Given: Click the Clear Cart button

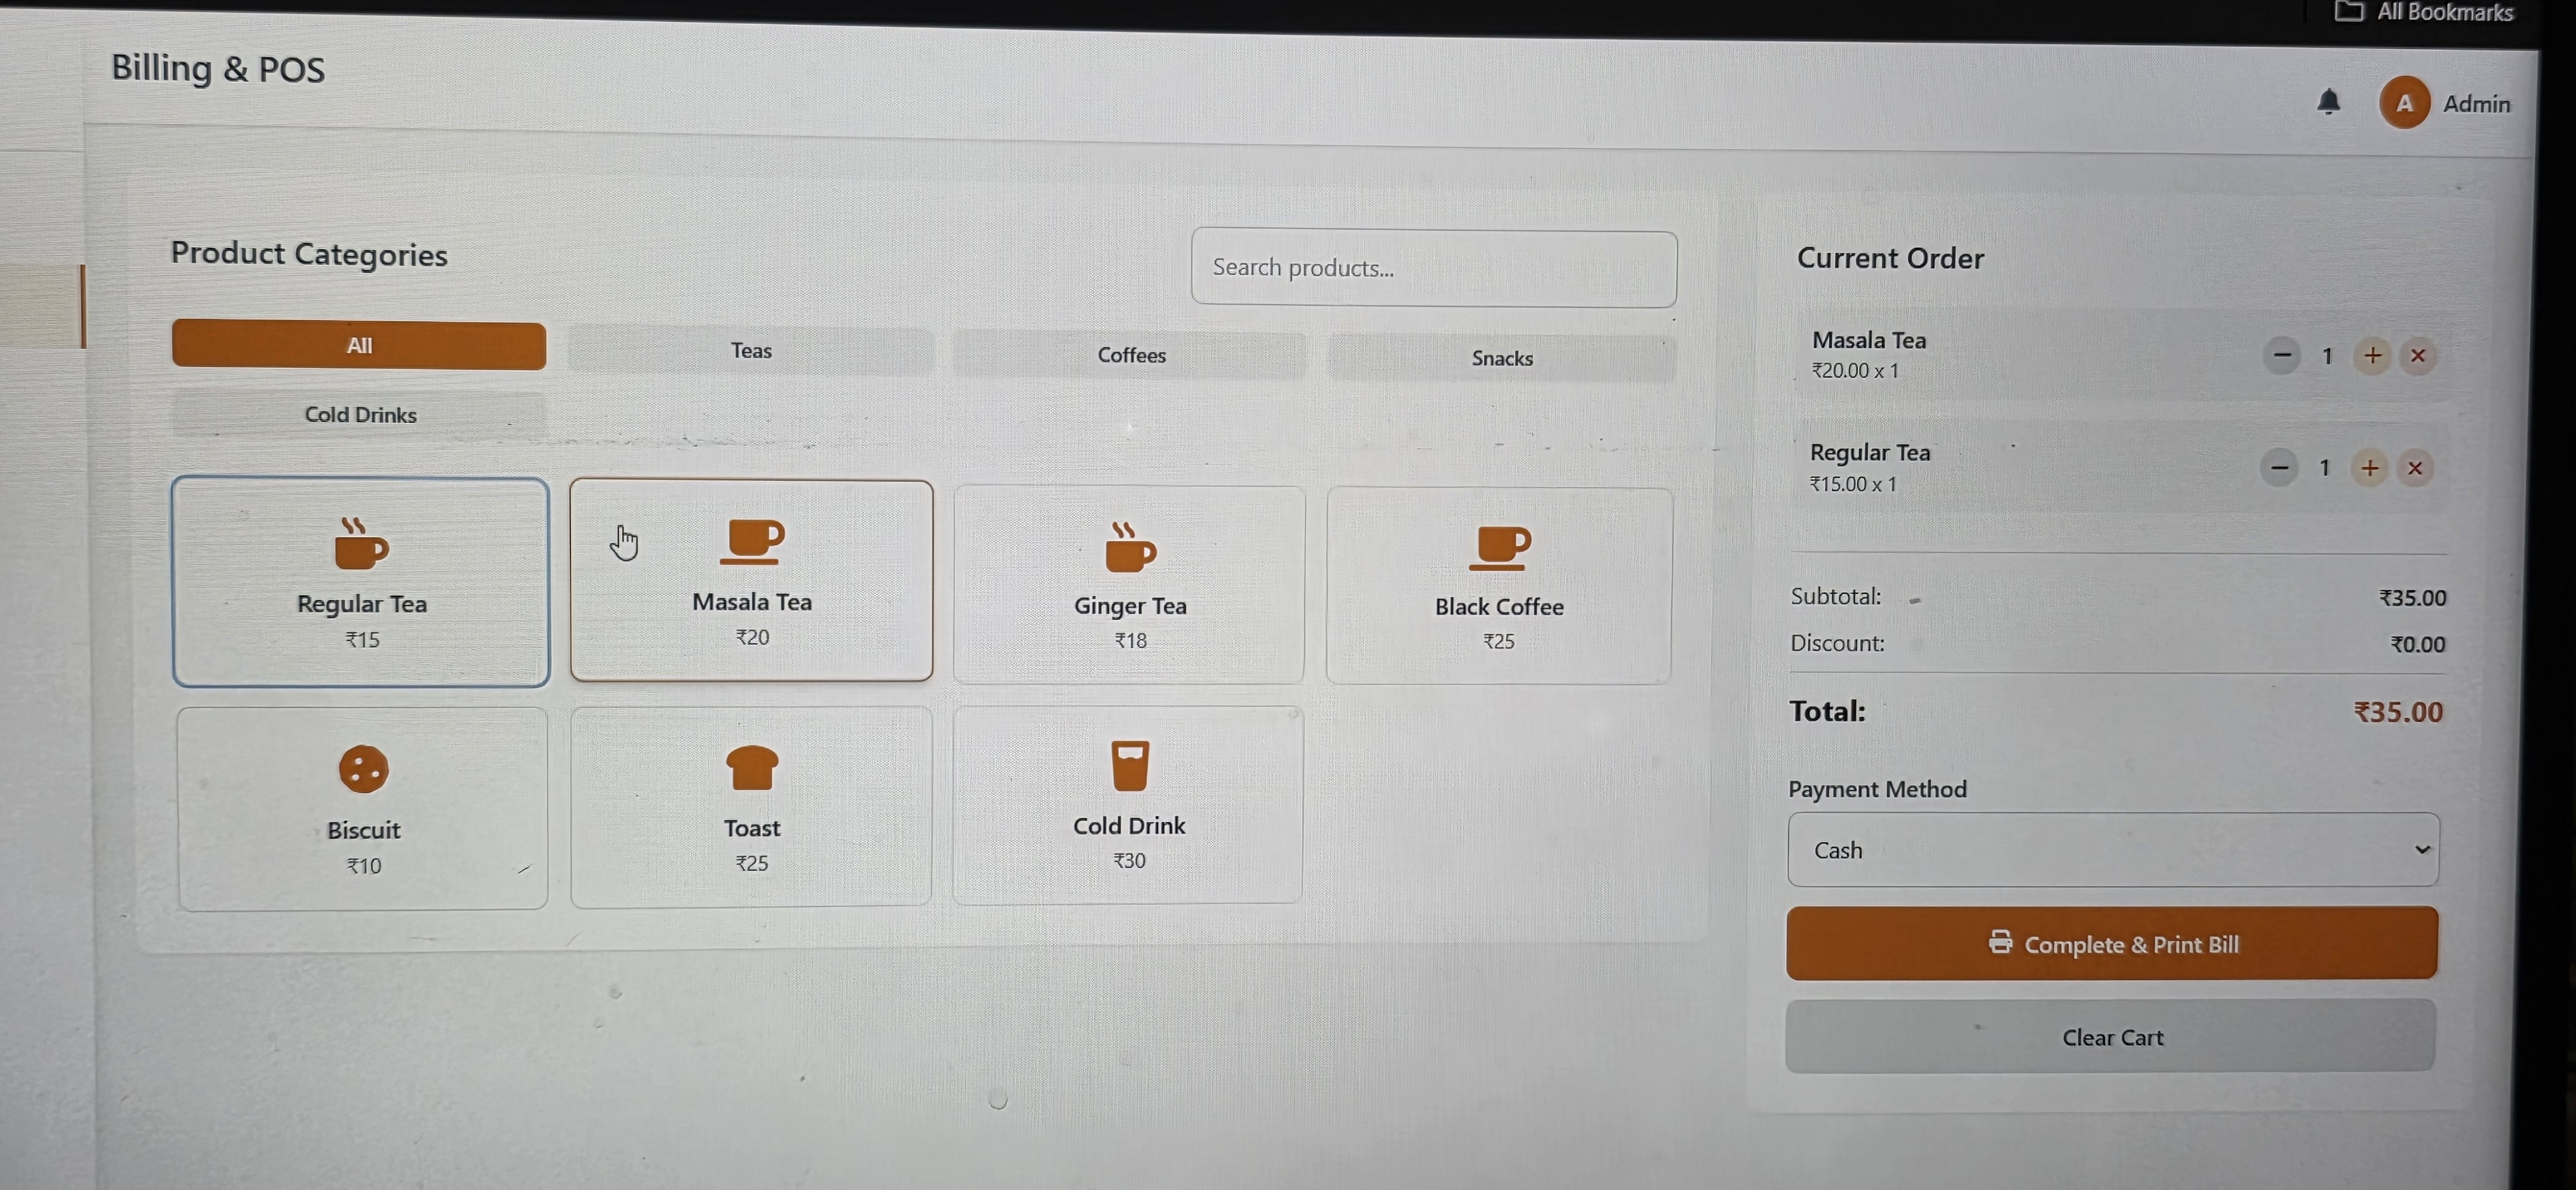Looking at the screenshot, I should (x=2111, y=1037).
